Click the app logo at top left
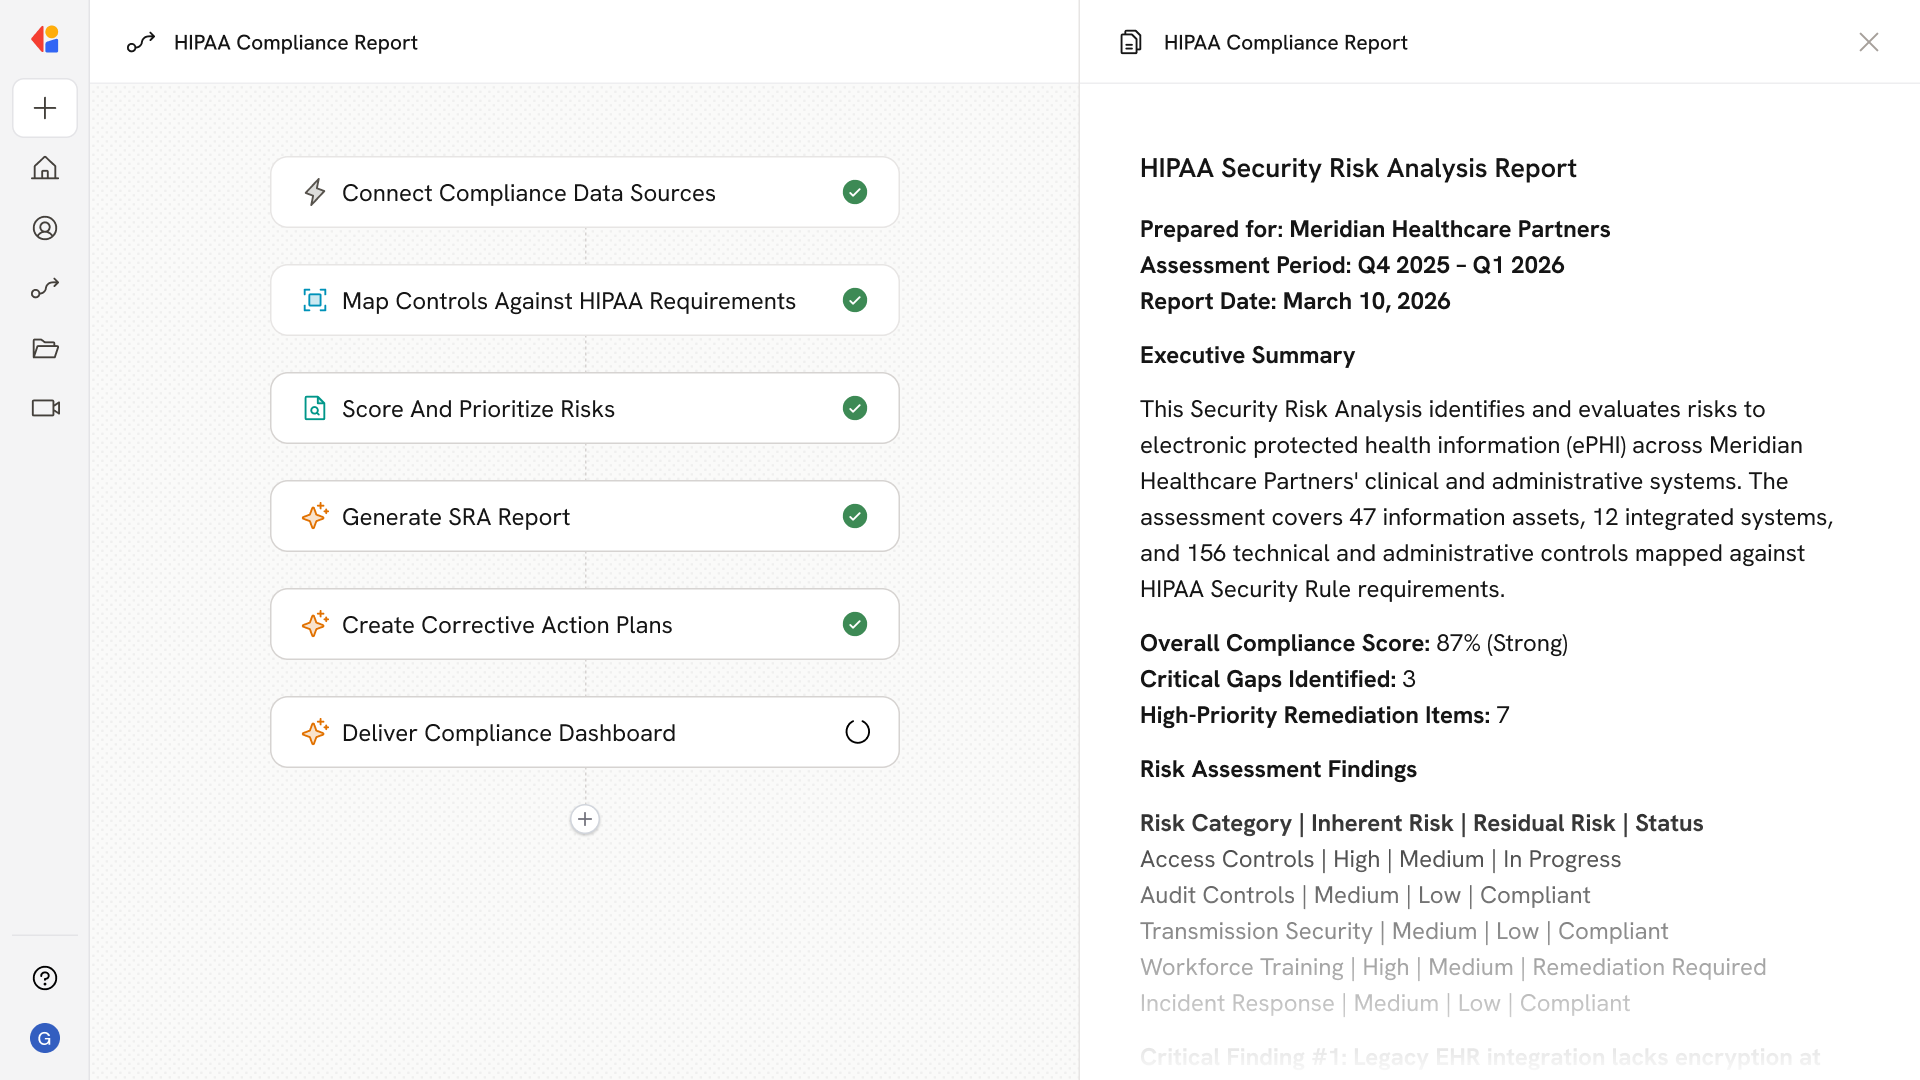 (x=45, y=40)
